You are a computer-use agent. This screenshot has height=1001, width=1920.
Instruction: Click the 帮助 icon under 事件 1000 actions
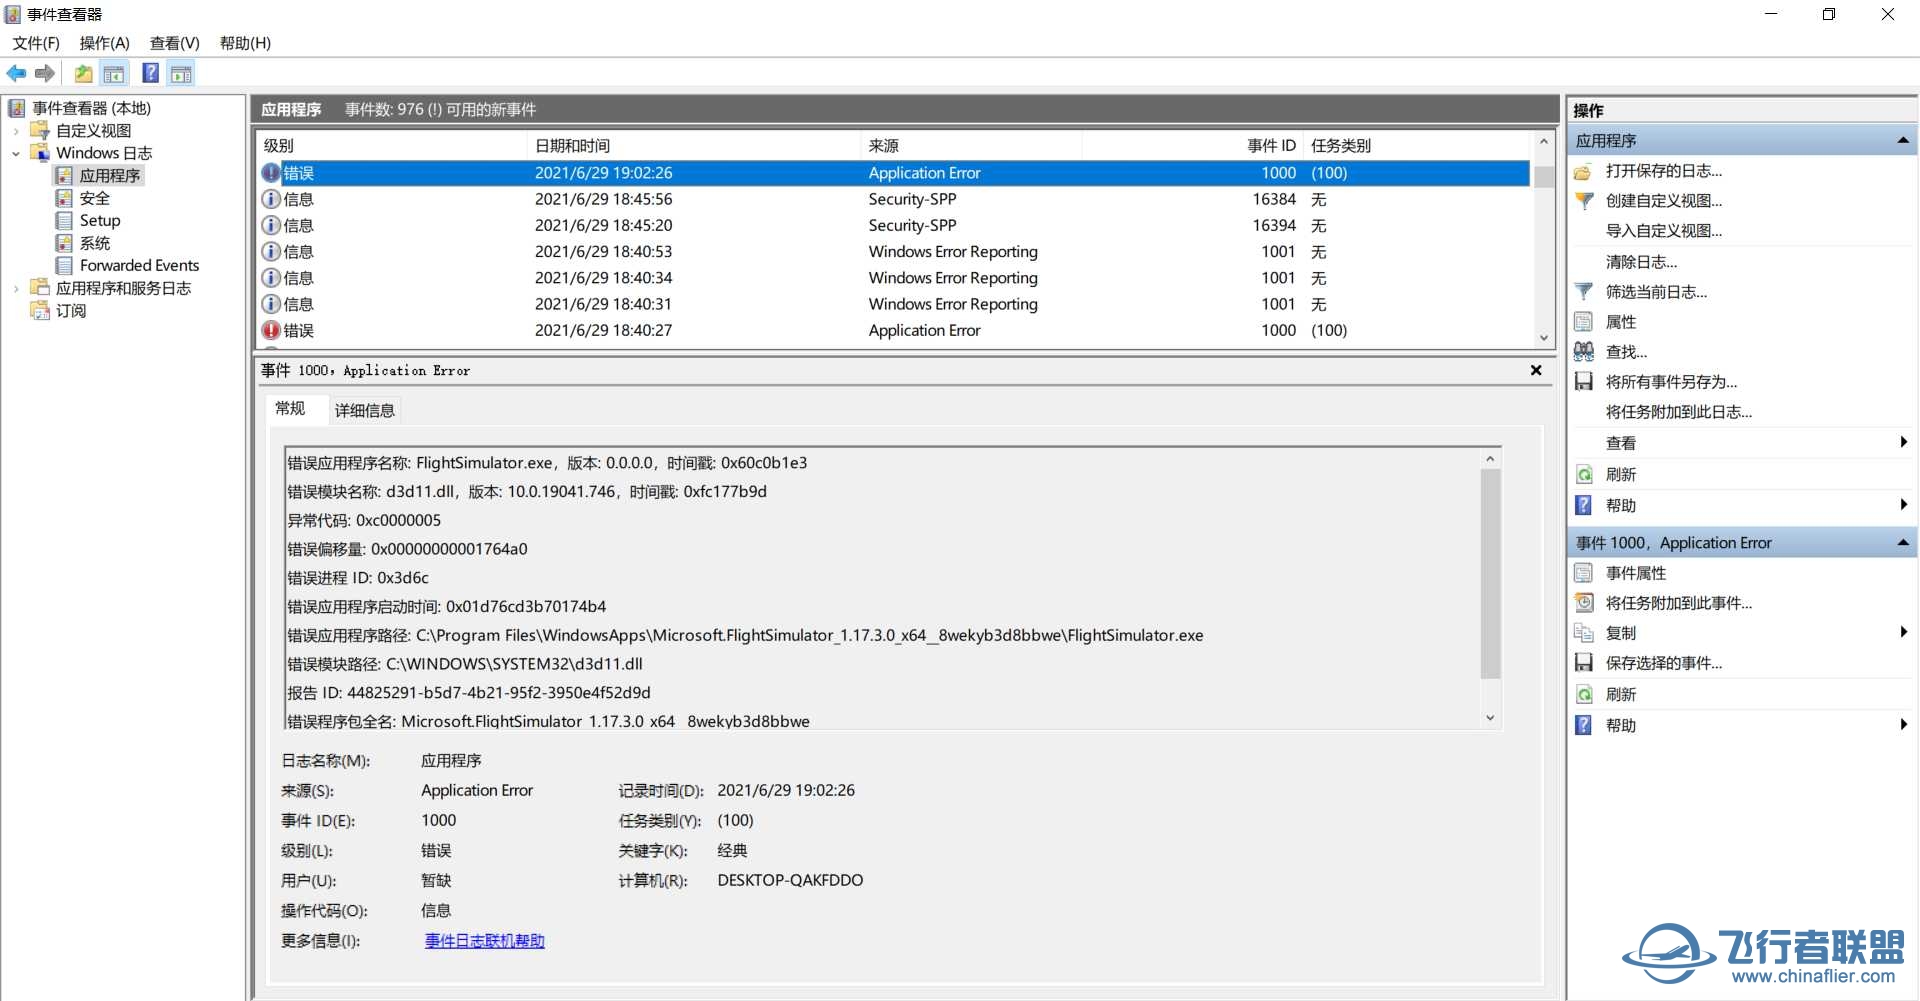click(1583, 725)
